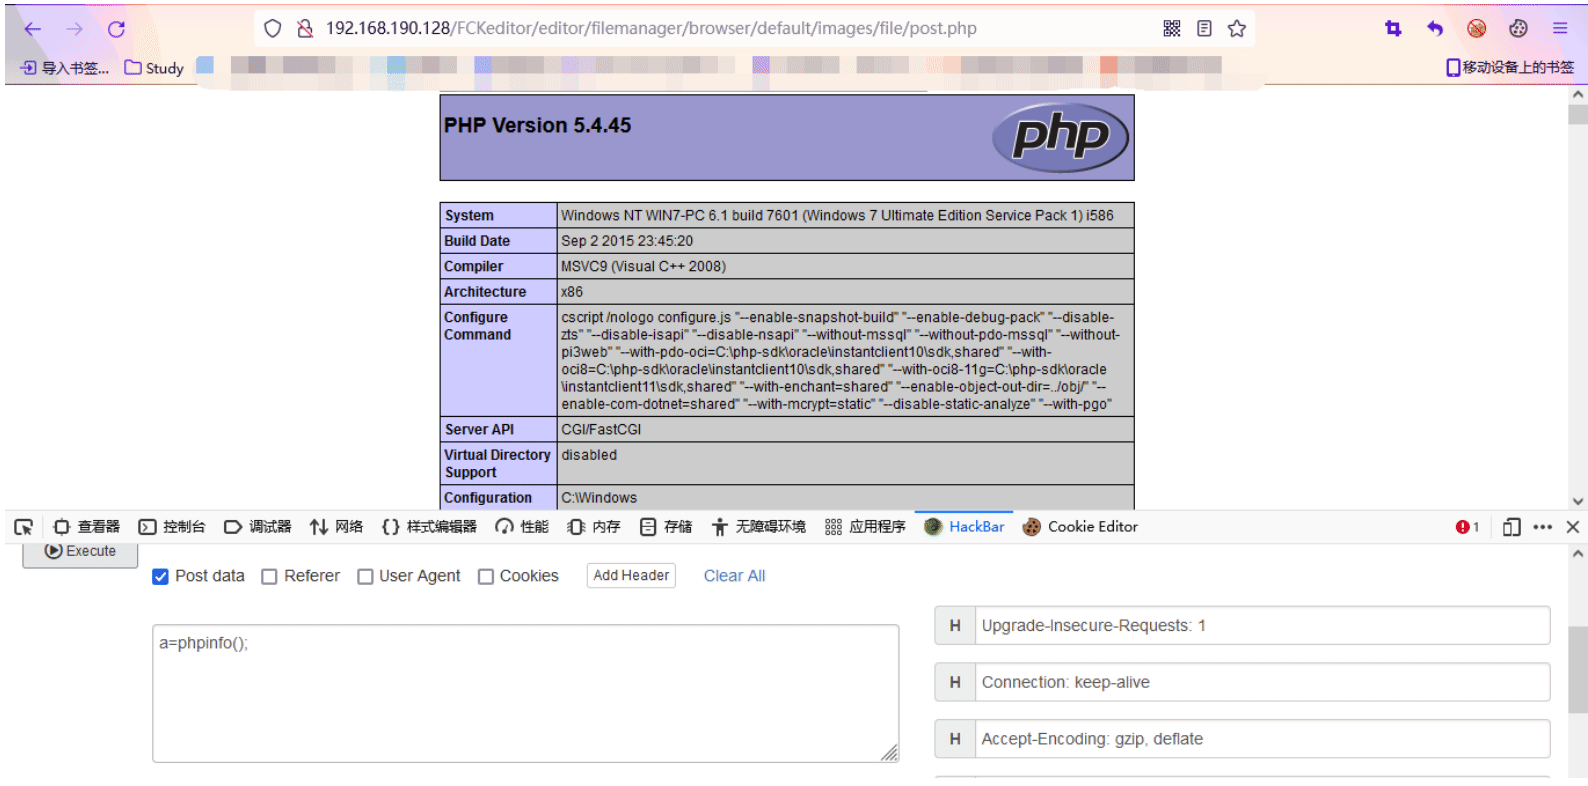This screenshot has height=786, width=1588.
Task: Reload the page with the refresh icon
Action: pyautogui.click(x=116, y=29)
